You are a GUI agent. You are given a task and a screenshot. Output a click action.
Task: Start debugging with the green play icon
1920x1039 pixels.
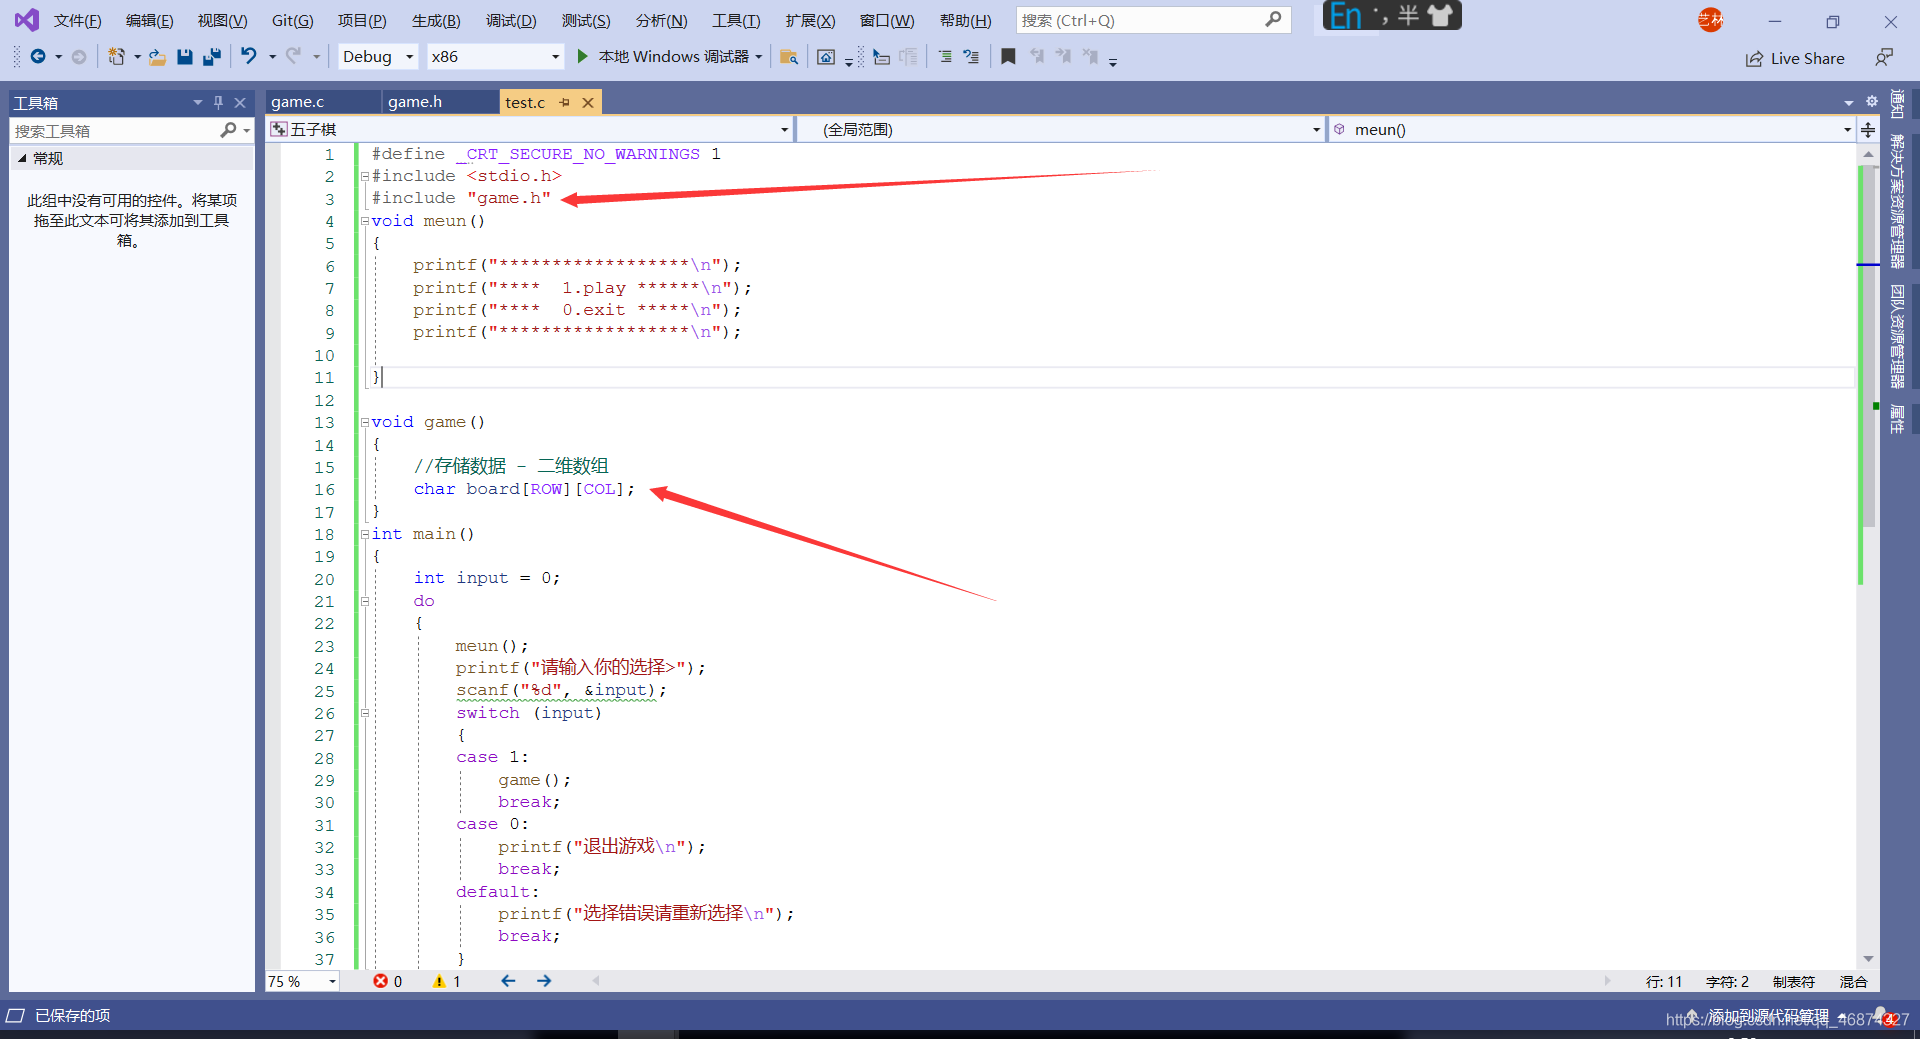coord(582,57)
